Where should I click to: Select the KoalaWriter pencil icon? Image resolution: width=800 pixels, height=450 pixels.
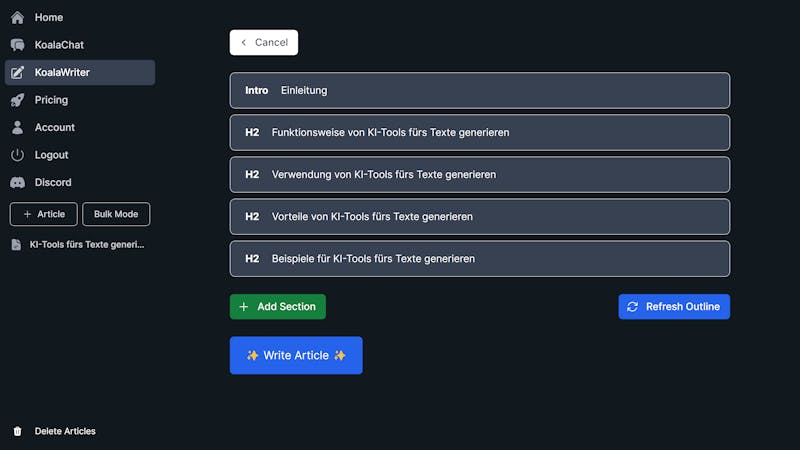(17, 72)
